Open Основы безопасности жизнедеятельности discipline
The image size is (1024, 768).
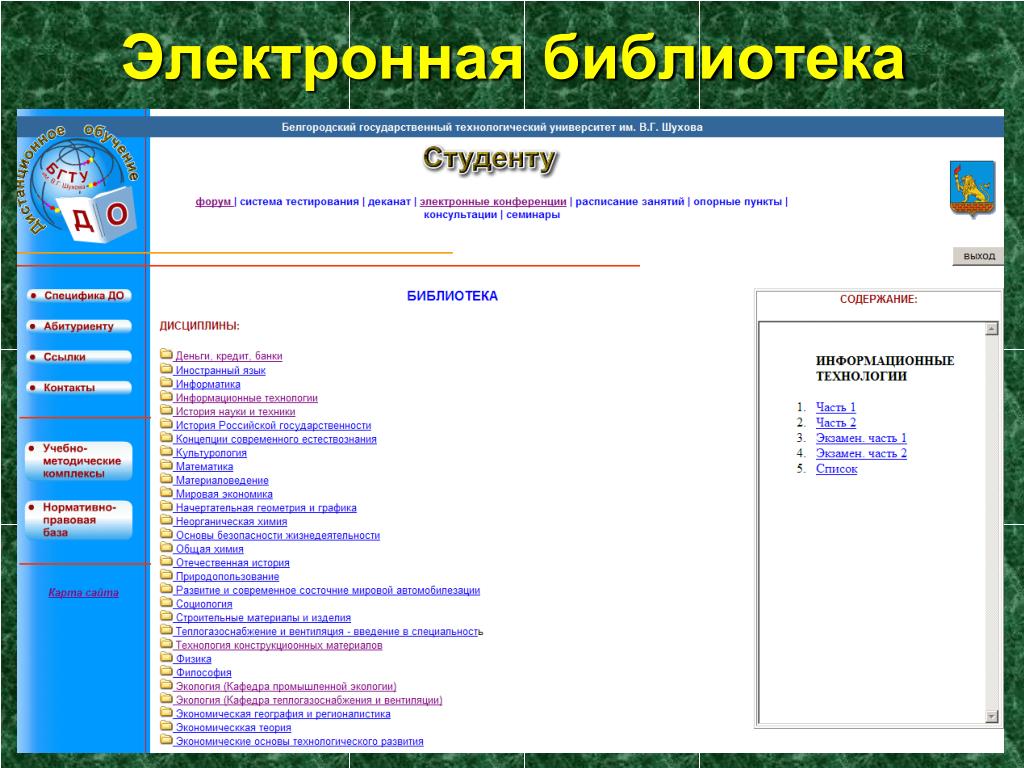(278, 536)
